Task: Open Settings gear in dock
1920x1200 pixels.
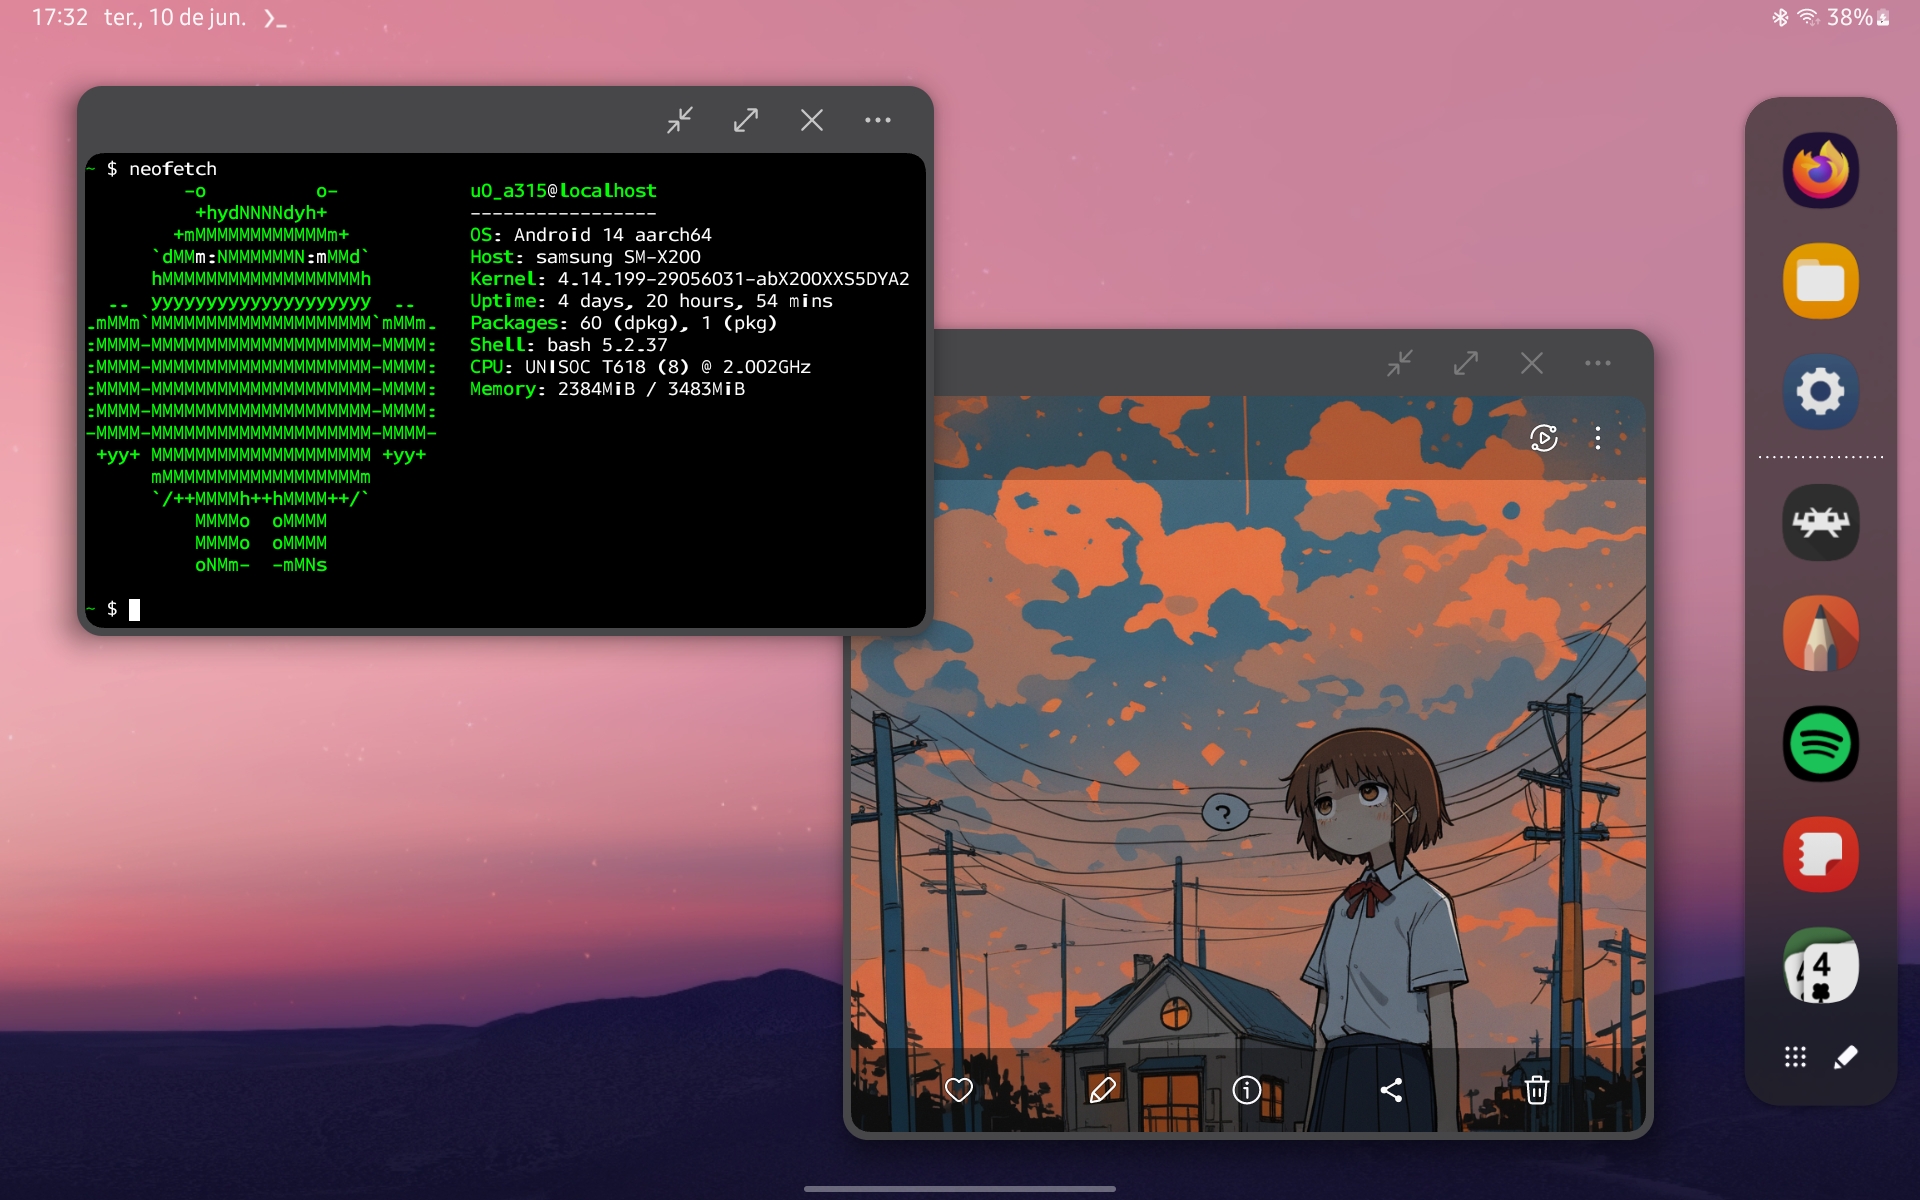Action: [x=1820, y=392]
